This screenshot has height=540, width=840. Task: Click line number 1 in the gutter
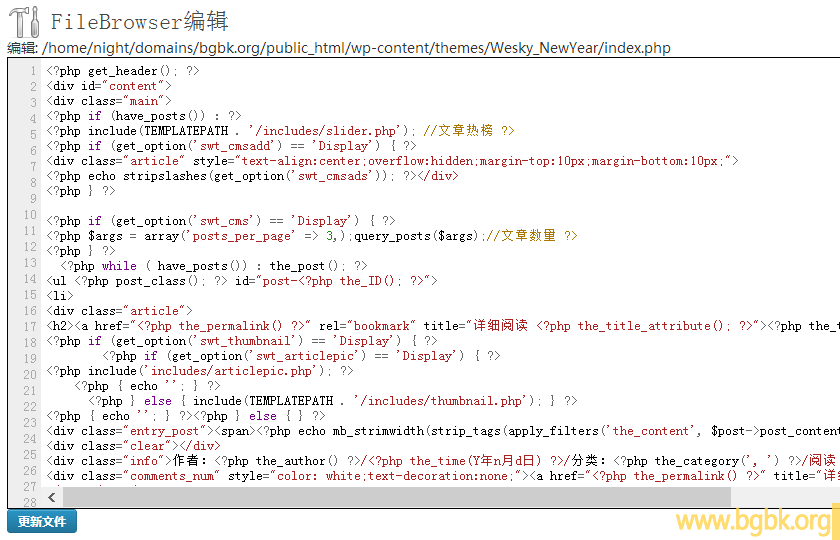pos(34,71)
